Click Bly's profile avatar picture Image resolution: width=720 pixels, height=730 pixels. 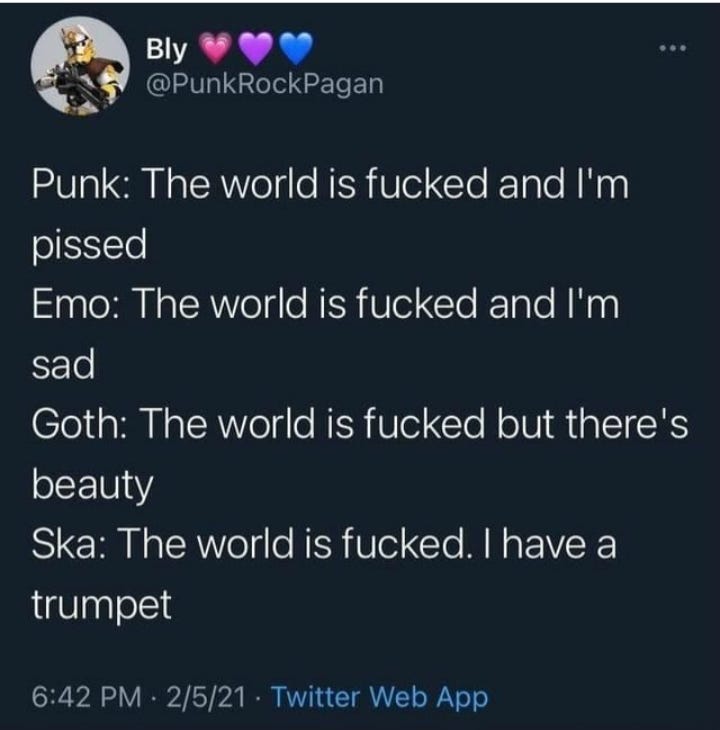point(80,66)
